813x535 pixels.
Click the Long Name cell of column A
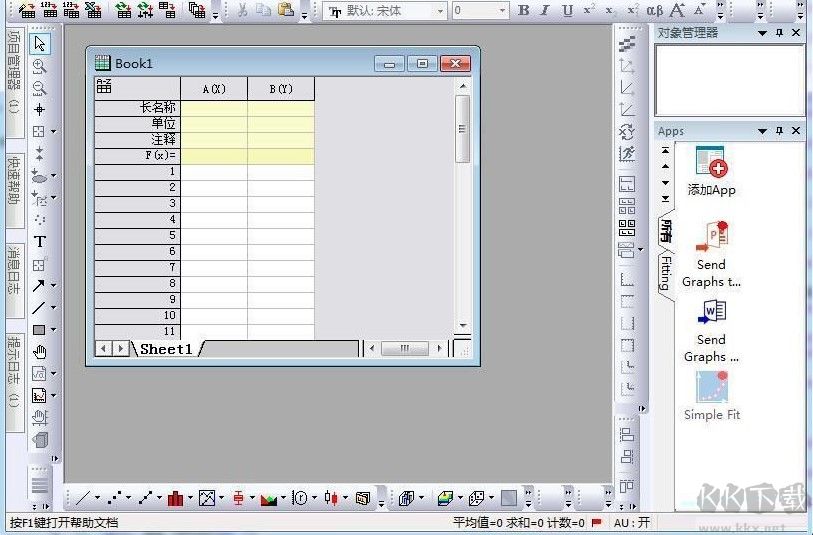coord(214,107)
